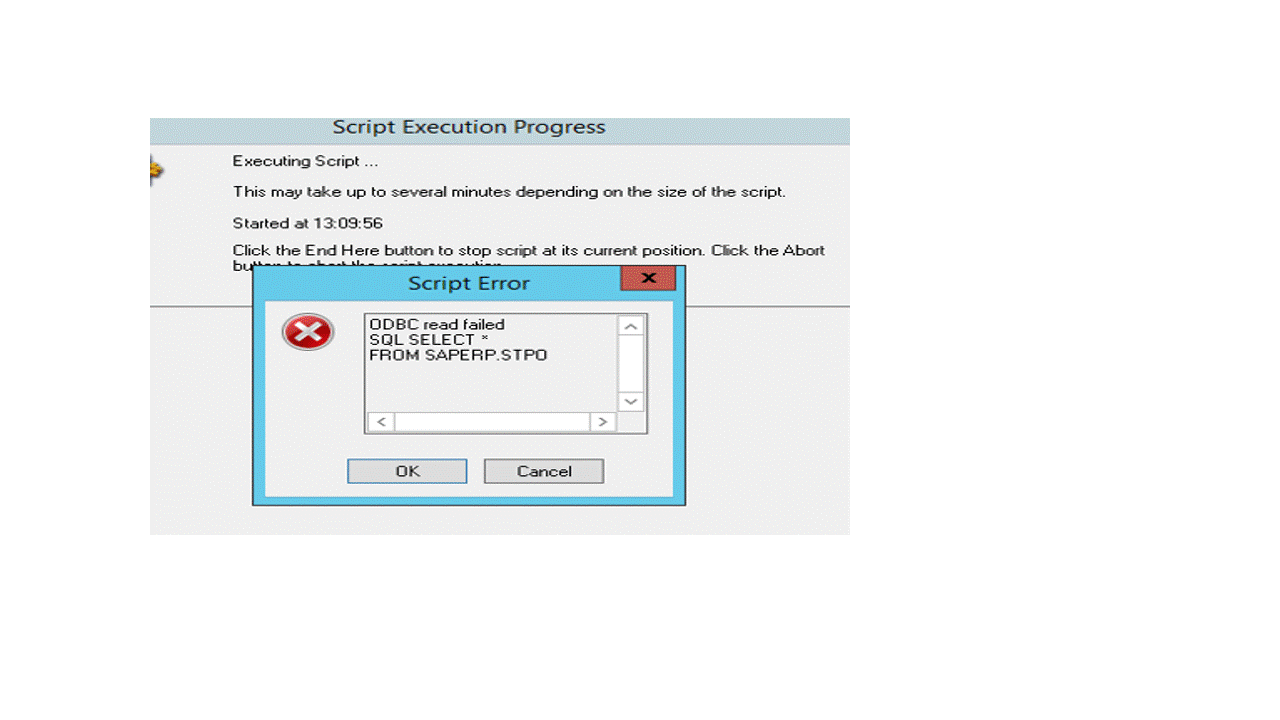The image size is (1280, 720).
Task: Click the vertical scrollbar track in error box
Action: tap(630, 363)
